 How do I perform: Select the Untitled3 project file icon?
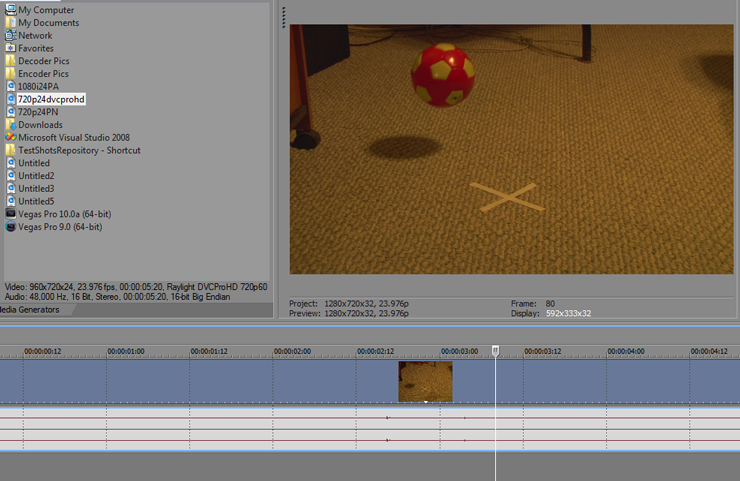coord(11,188)
